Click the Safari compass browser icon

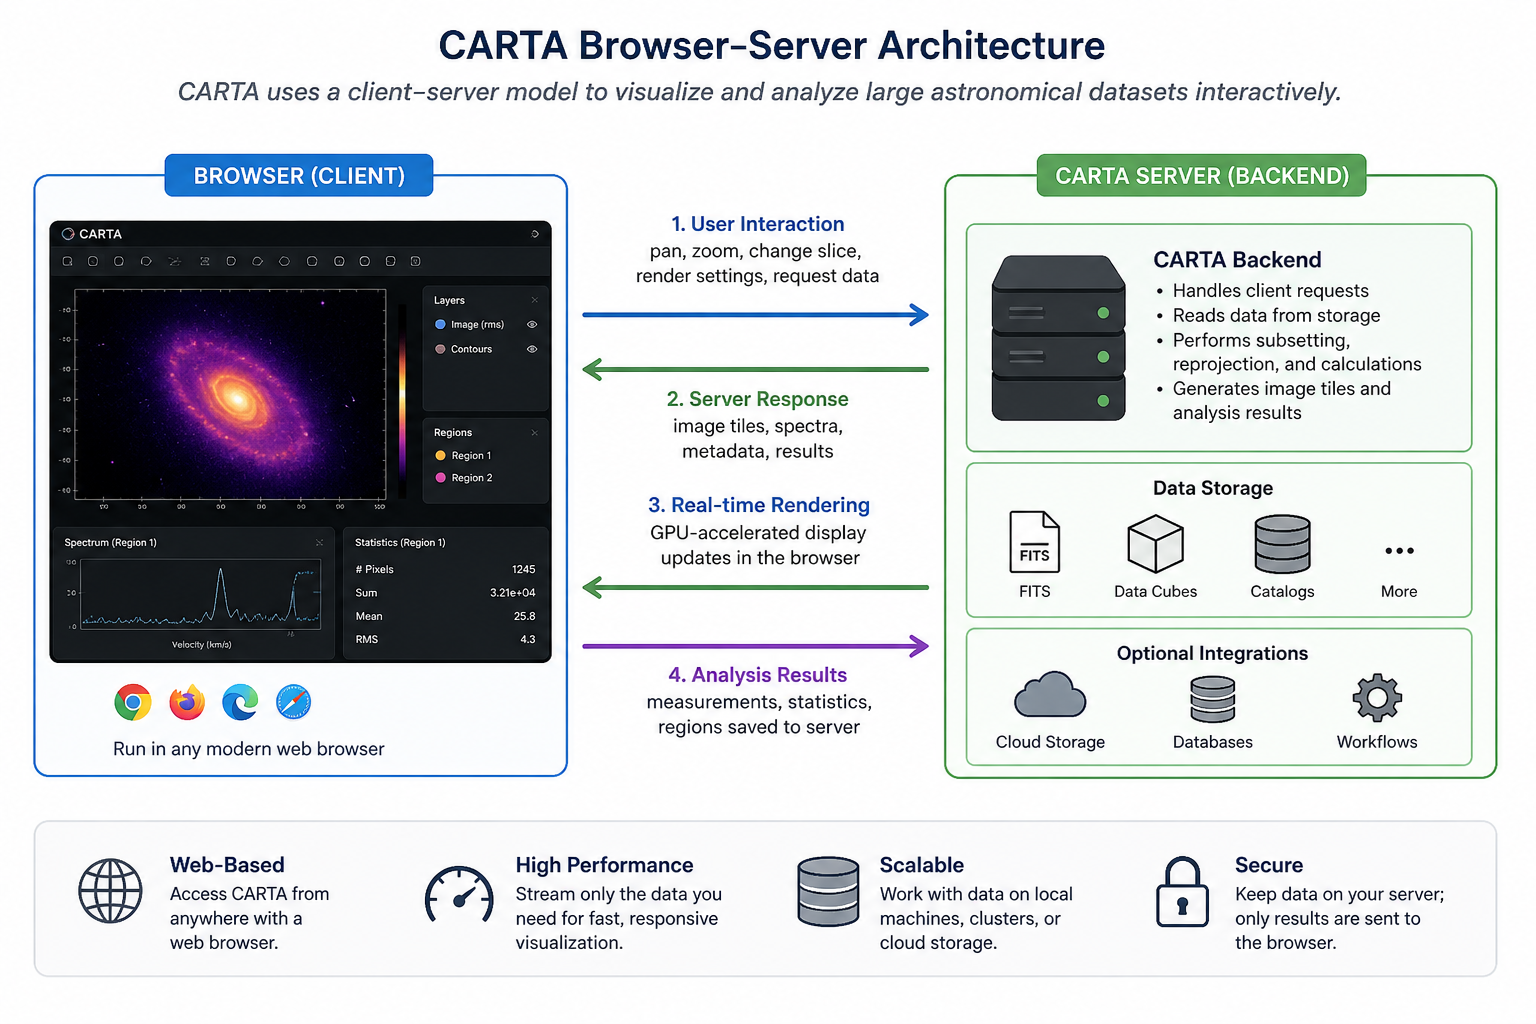294,703
